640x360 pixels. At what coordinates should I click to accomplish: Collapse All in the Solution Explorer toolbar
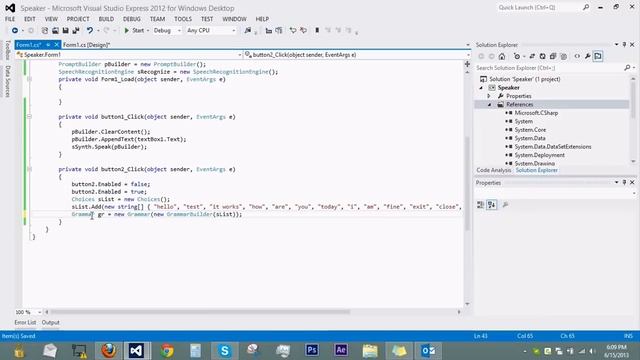(553, 56)
